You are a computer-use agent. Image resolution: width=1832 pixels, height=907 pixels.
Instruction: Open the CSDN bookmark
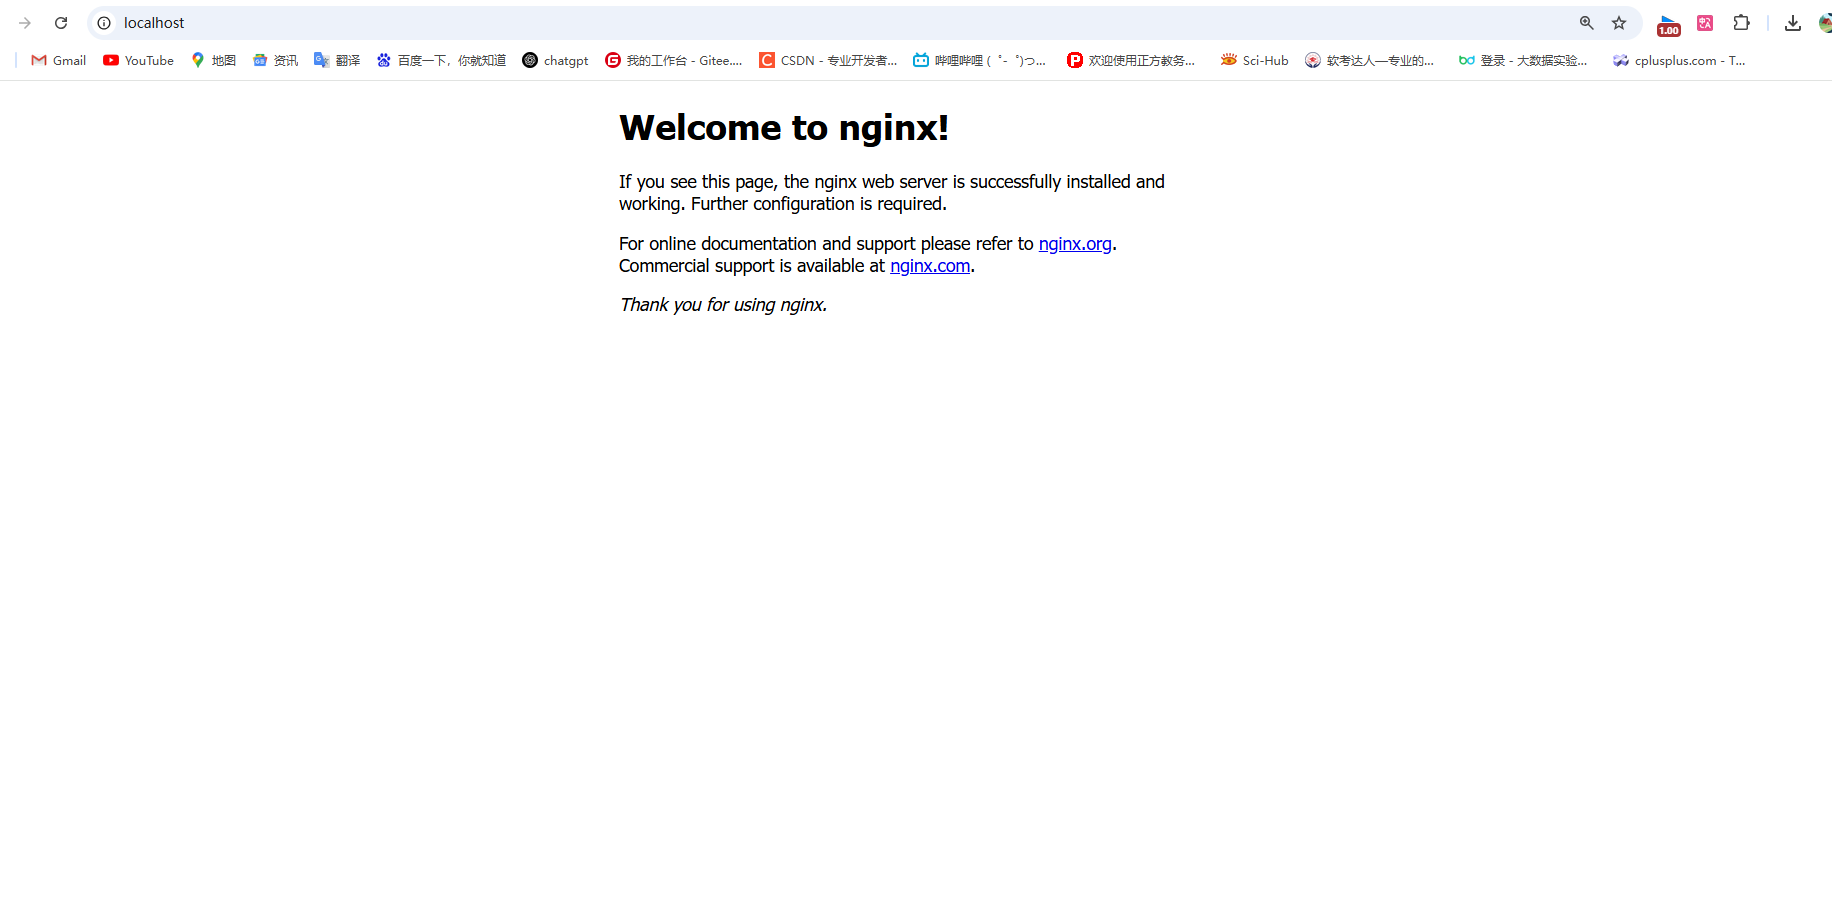pos(828,60)
